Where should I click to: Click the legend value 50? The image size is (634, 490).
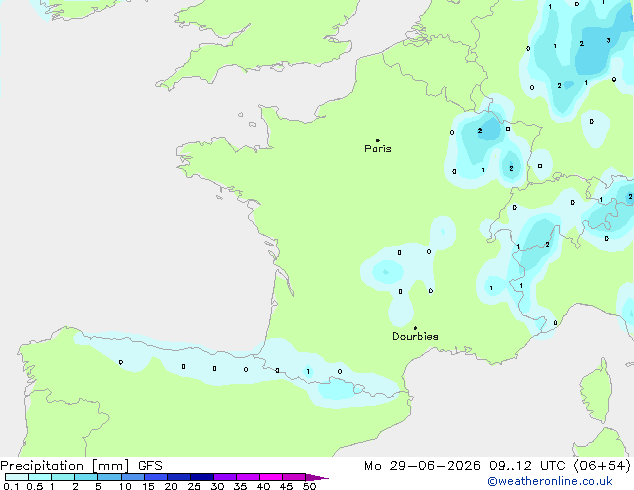(309, 486)
